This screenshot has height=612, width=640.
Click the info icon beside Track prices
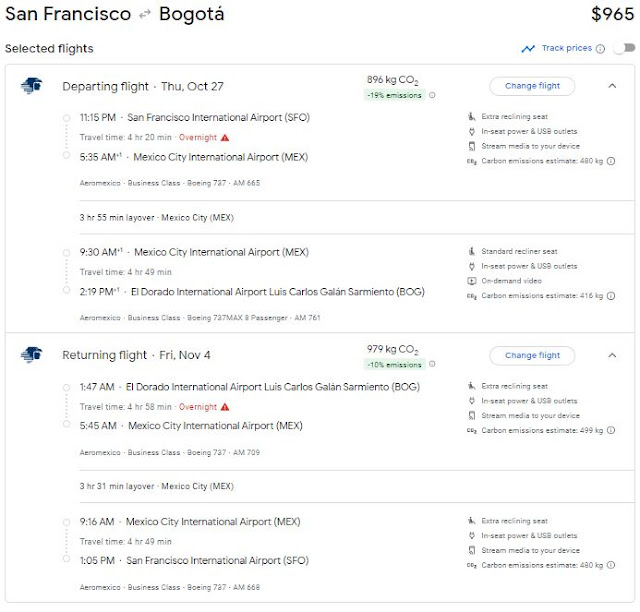pyautogui.click(x=600, y=49)
